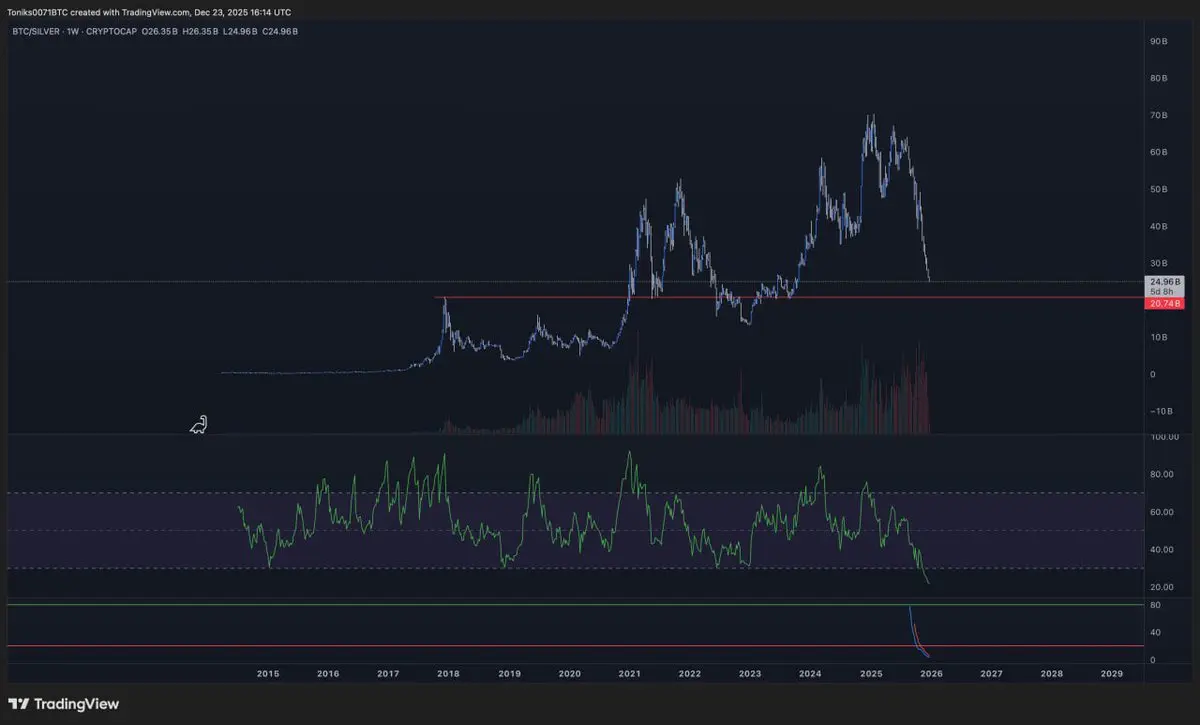Click the small dinosaur icon on chart
The height and width of the screenshot is (725, 1200).
199,425
